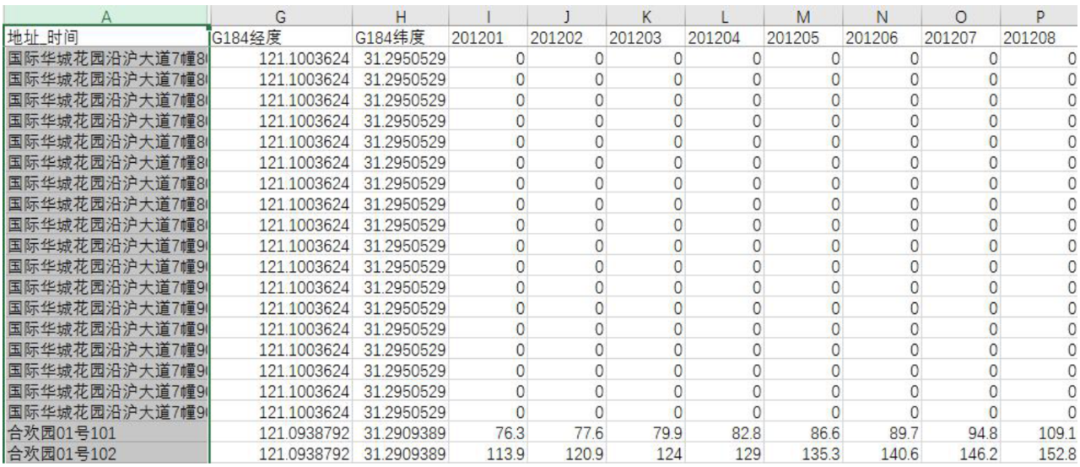The height and width of the screenshot is (467, 1080).
Task: Click the G184经度 header cell
Action: click(x=280, y=37)
